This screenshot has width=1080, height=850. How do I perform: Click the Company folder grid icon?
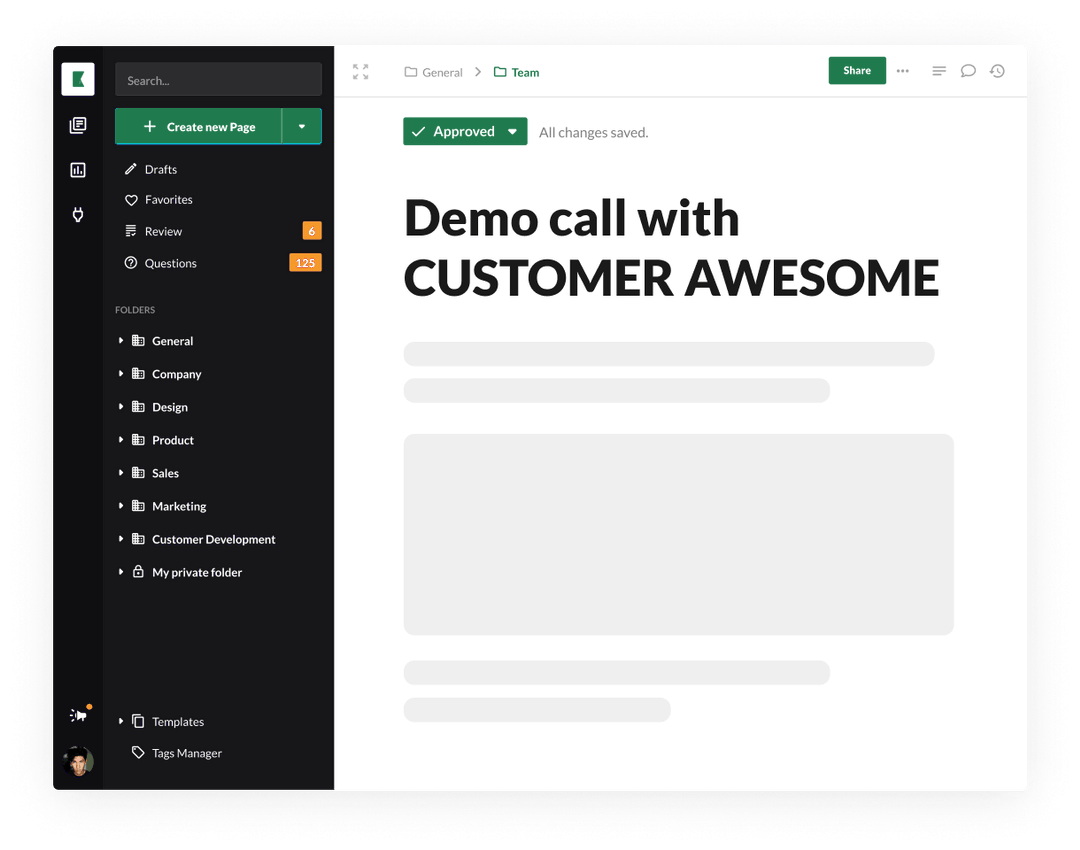point(138,373)
